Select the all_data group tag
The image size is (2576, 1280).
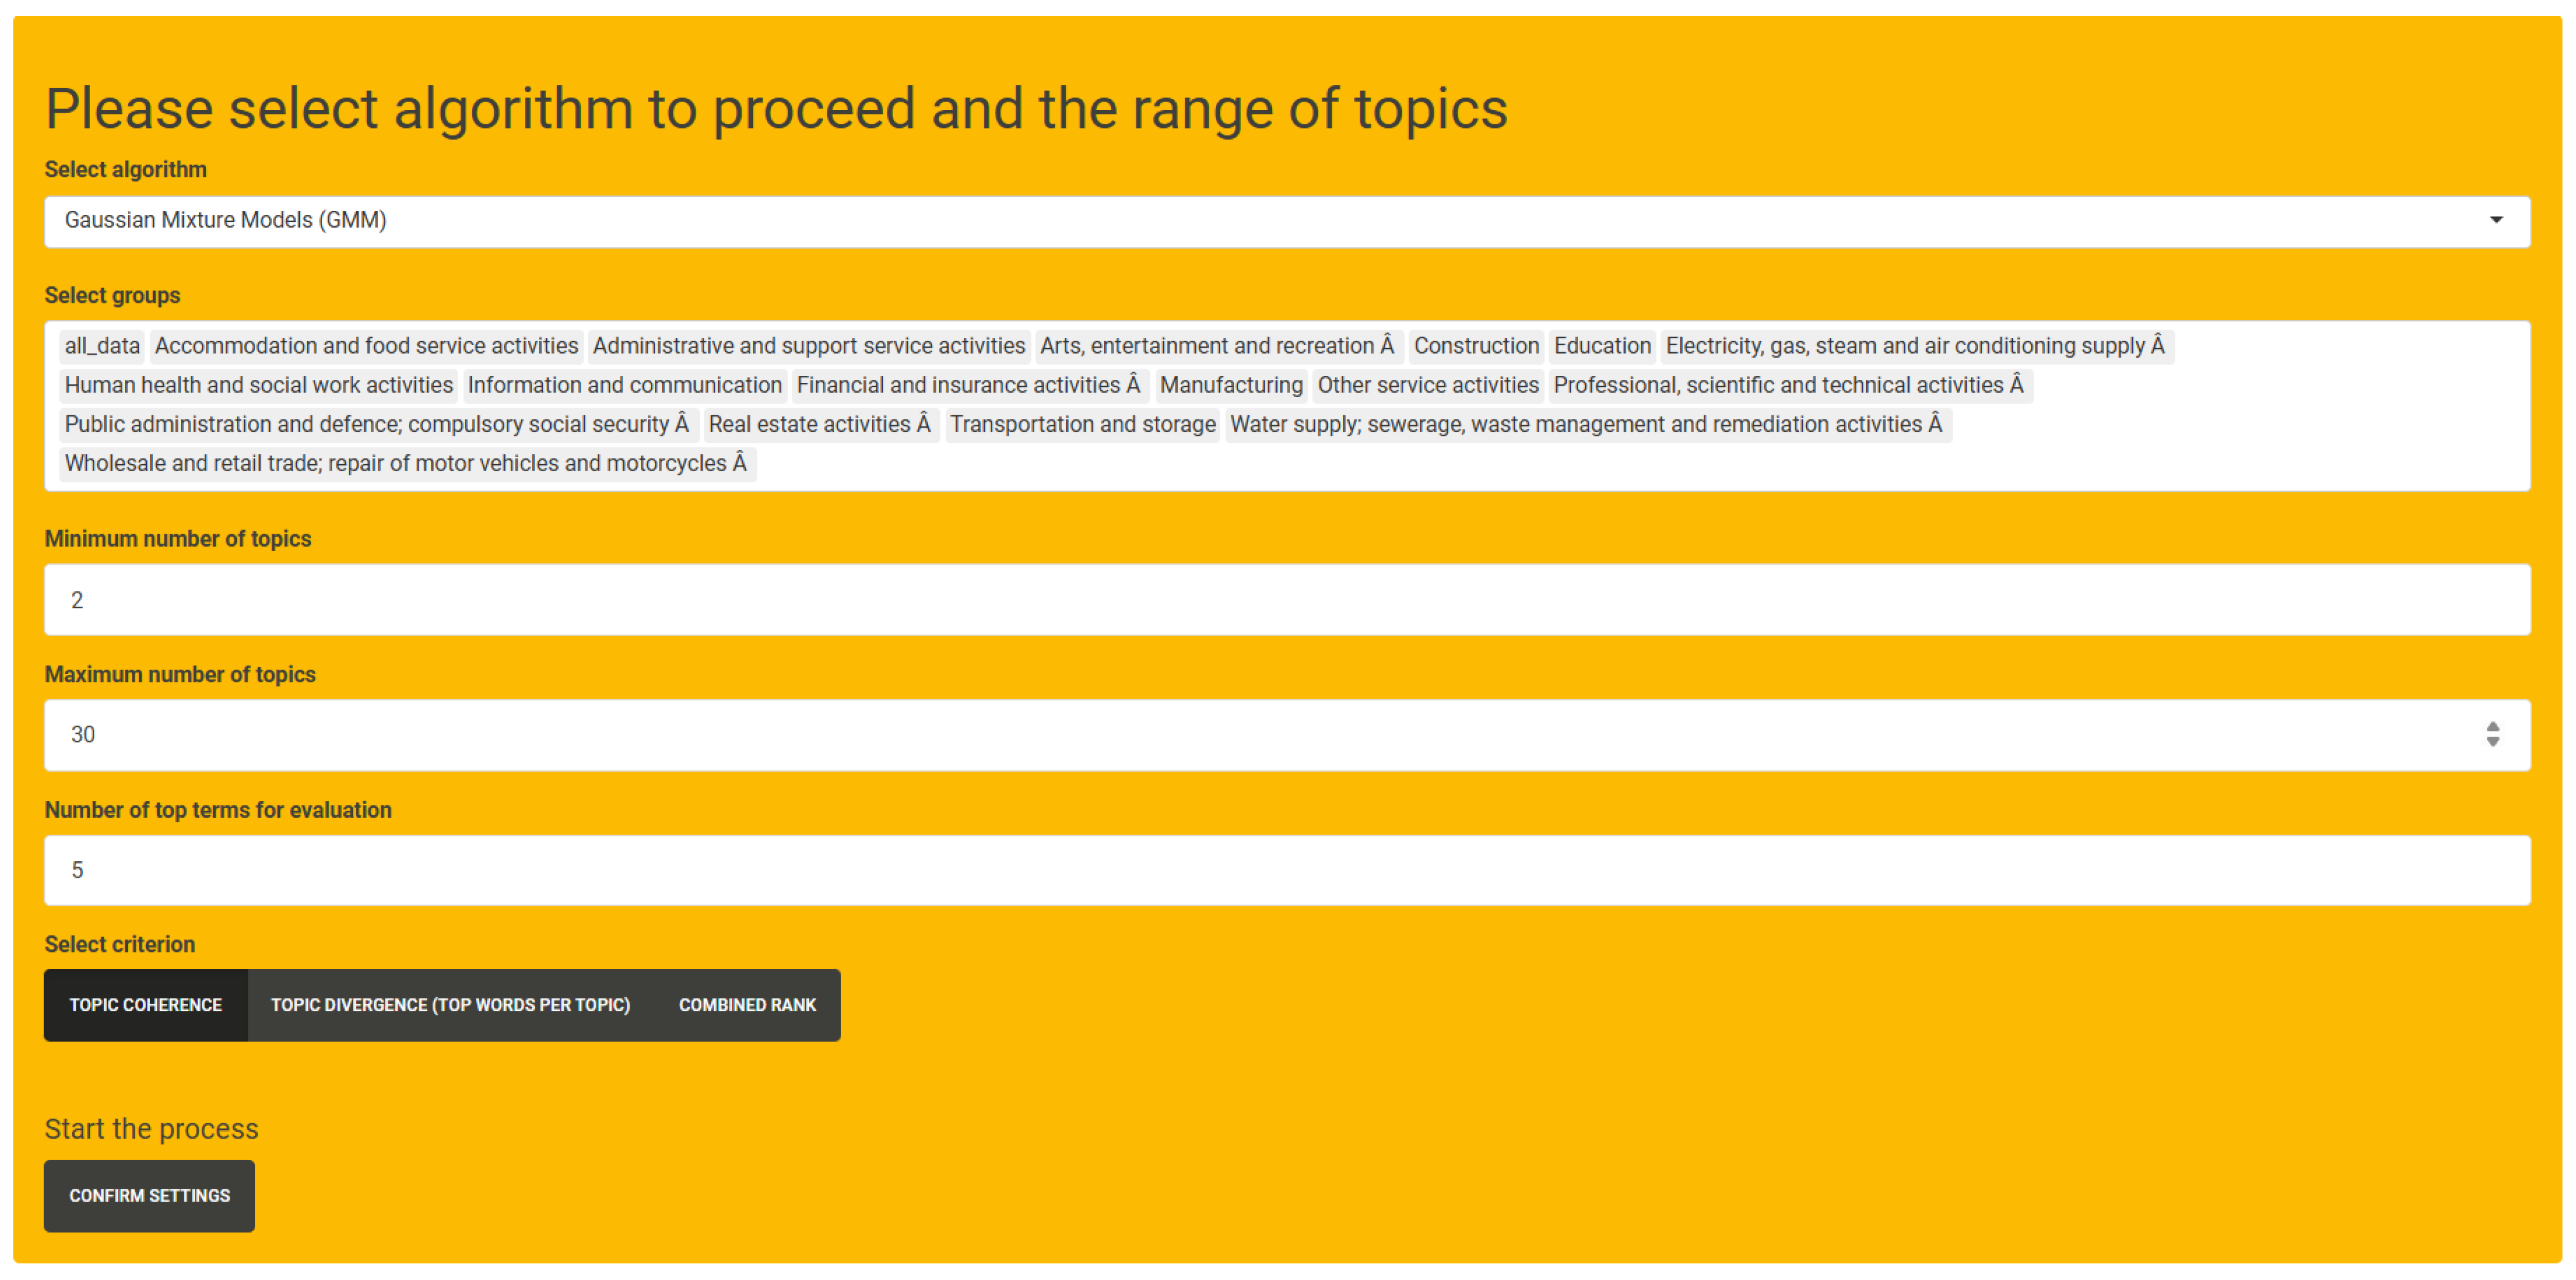102,346
